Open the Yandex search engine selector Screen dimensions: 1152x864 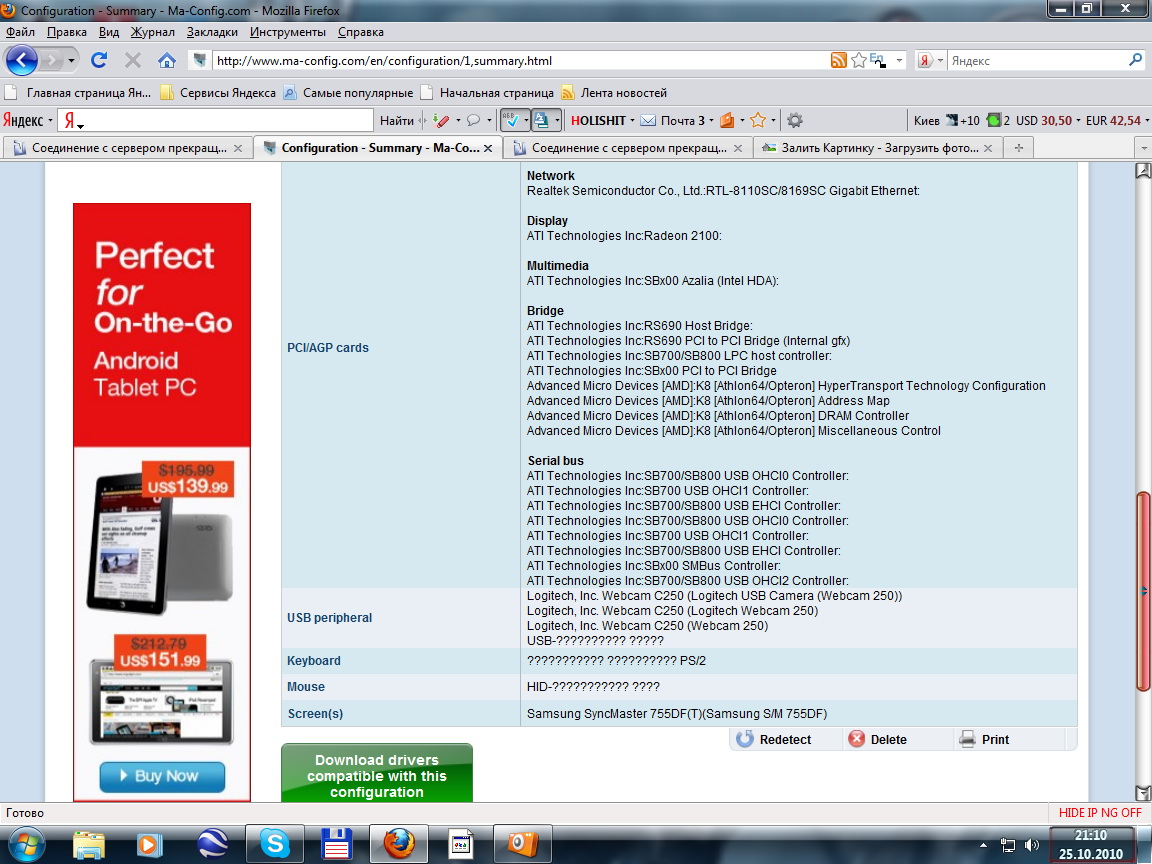pyautogui.click(x=931, y=61)
